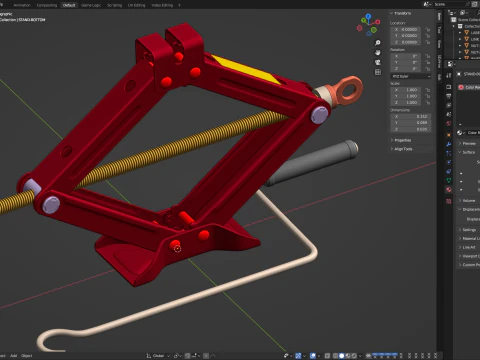
Task: Collapse the material Surface panel
Action: pos(467,152)
